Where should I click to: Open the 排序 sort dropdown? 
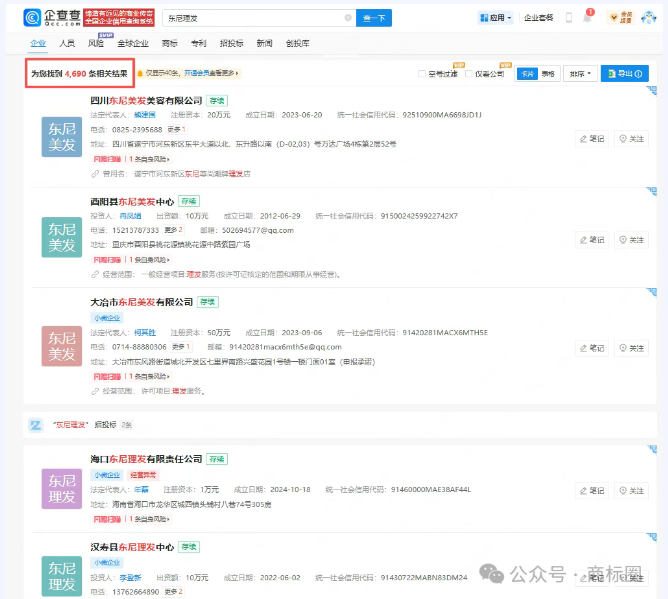[x=580, y=74]
